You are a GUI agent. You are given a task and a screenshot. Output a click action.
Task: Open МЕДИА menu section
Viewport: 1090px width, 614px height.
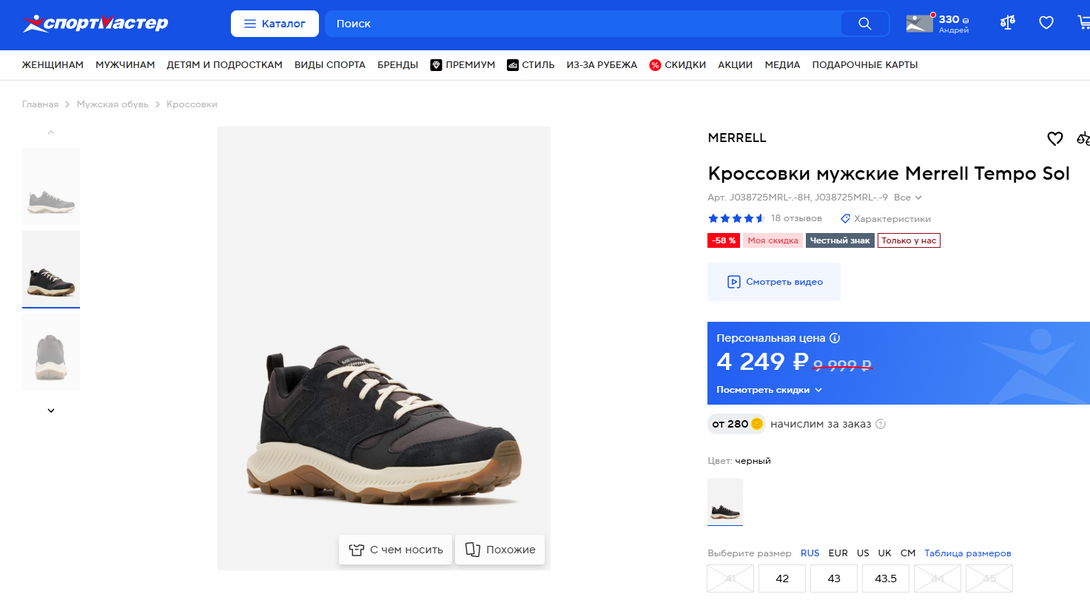point(782,65)
